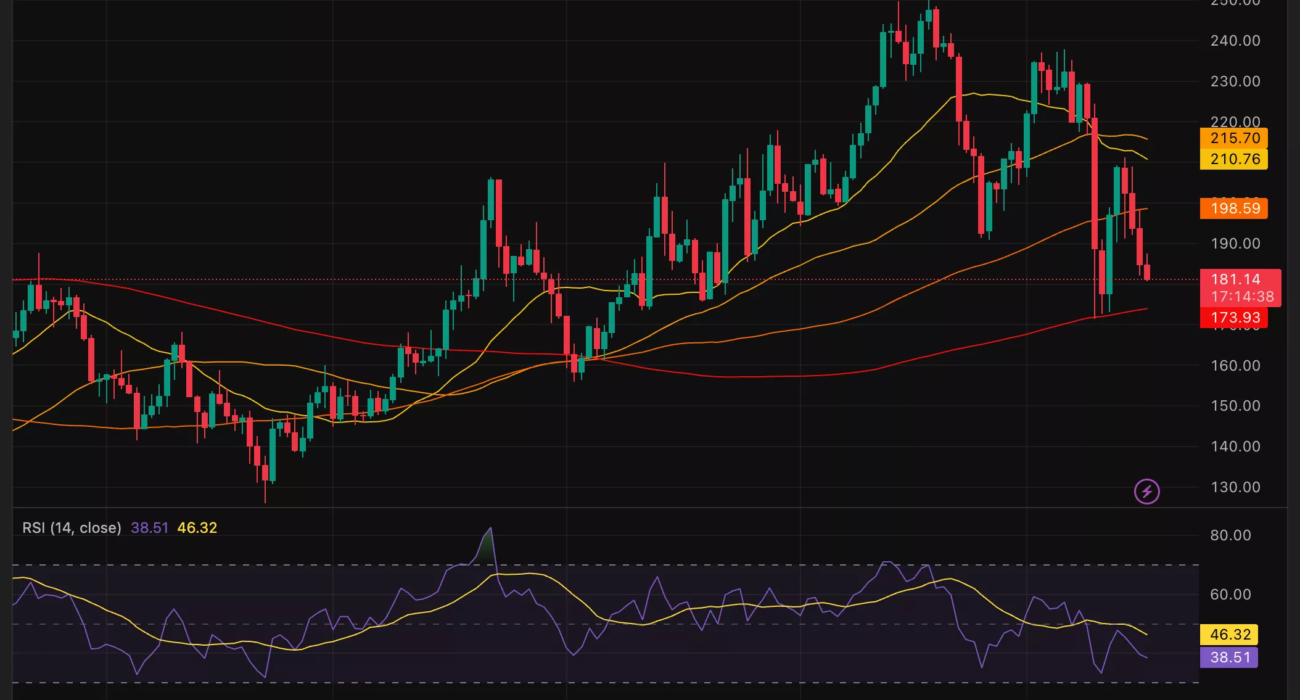The width and height of the screenshot is (1300, 700).
Task: Click 240.00 on the price axis
Action: click(x=1235, y=40)
